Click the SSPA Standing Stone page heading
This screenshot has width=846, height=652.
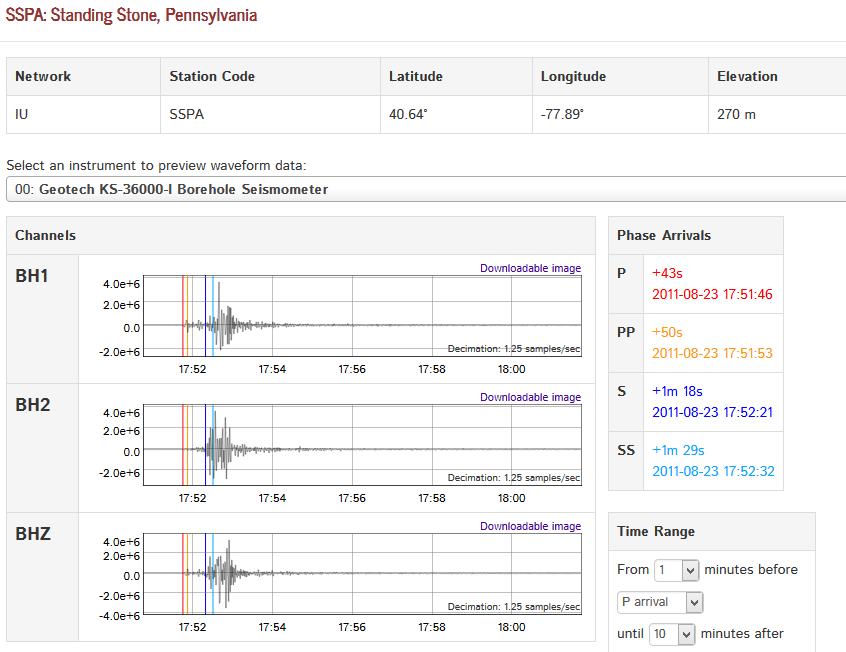point(131,16)
